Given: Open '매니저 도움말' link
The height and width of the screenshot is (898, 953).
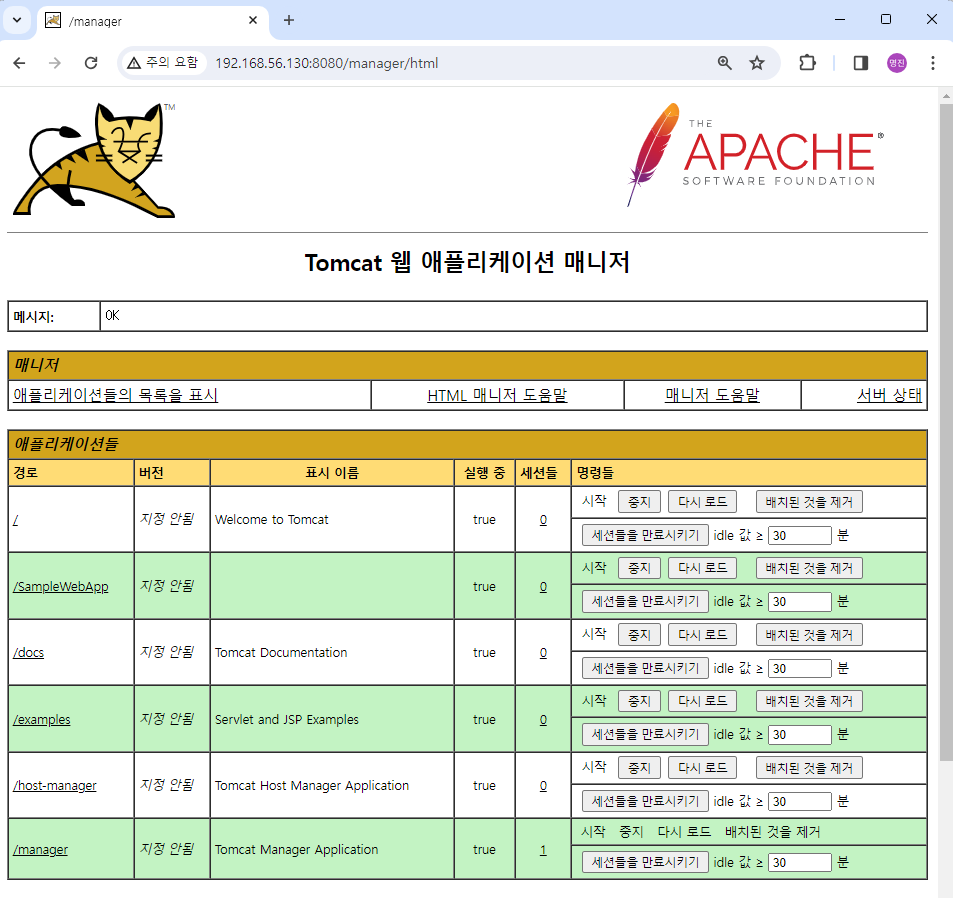Looking at the screenshot, I should [x=712, y=395].
